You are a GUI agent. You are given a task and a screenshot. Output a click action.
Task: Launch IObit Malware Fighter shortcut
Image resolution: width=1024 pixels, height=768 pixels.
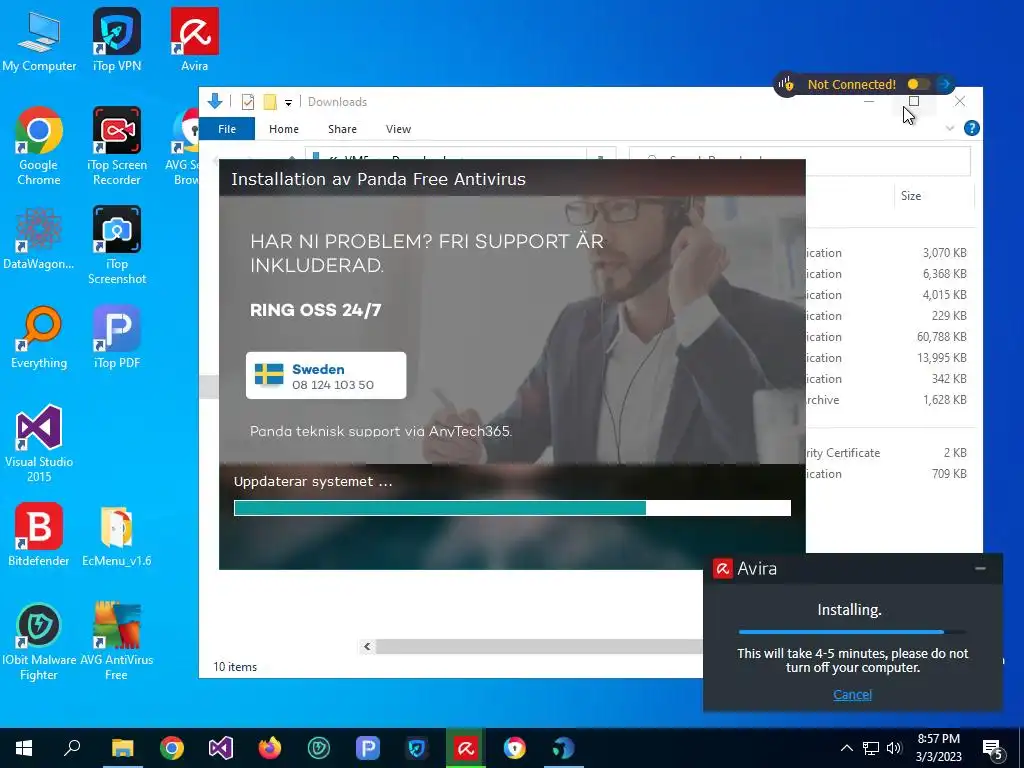click(39, 642)
